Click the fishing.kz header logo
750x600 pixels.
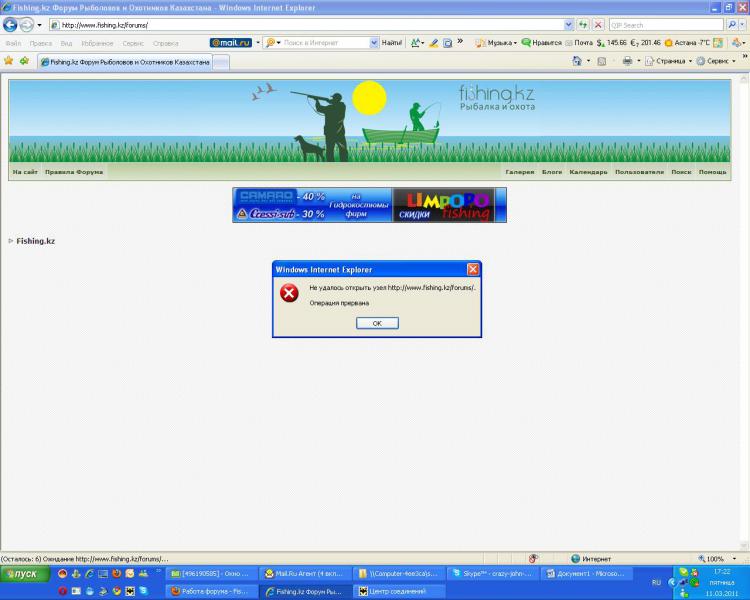497,98
